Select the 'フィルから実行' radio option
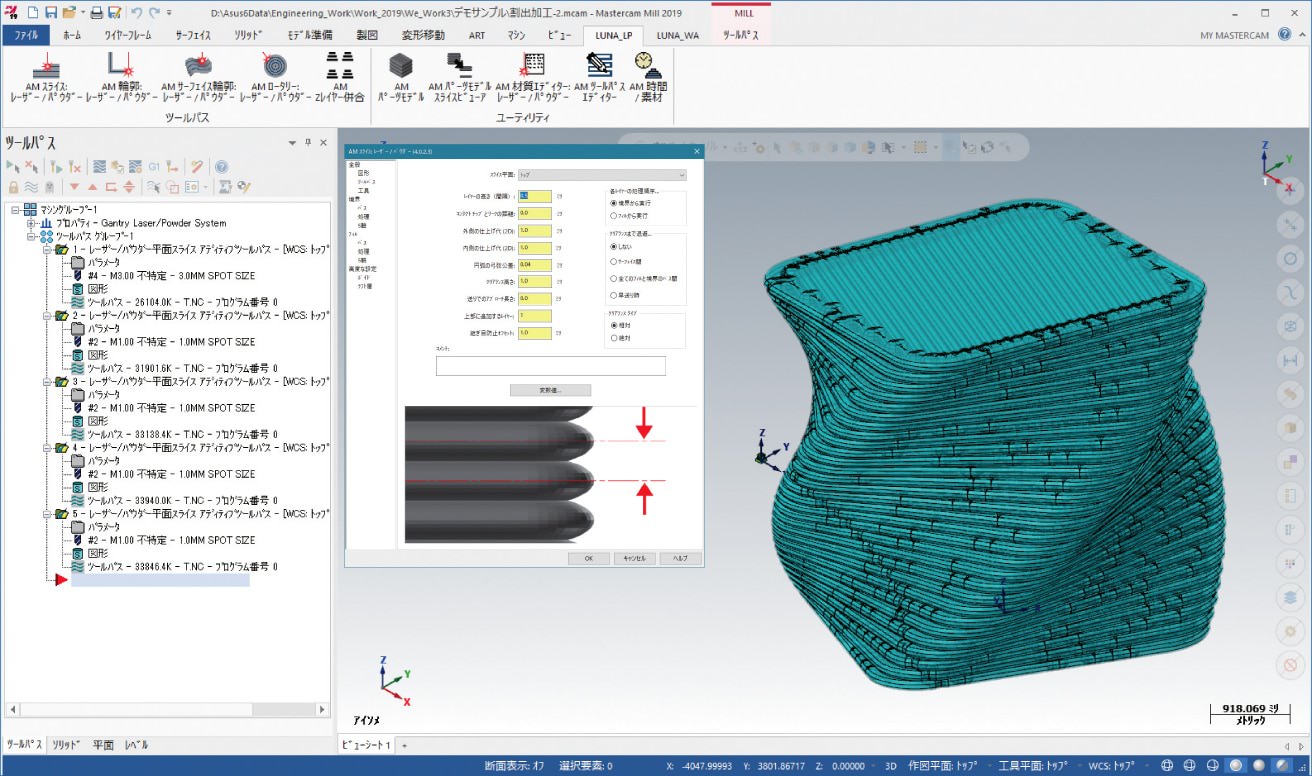Viewport: 1312px width, 776px height. tap(614, 215)
